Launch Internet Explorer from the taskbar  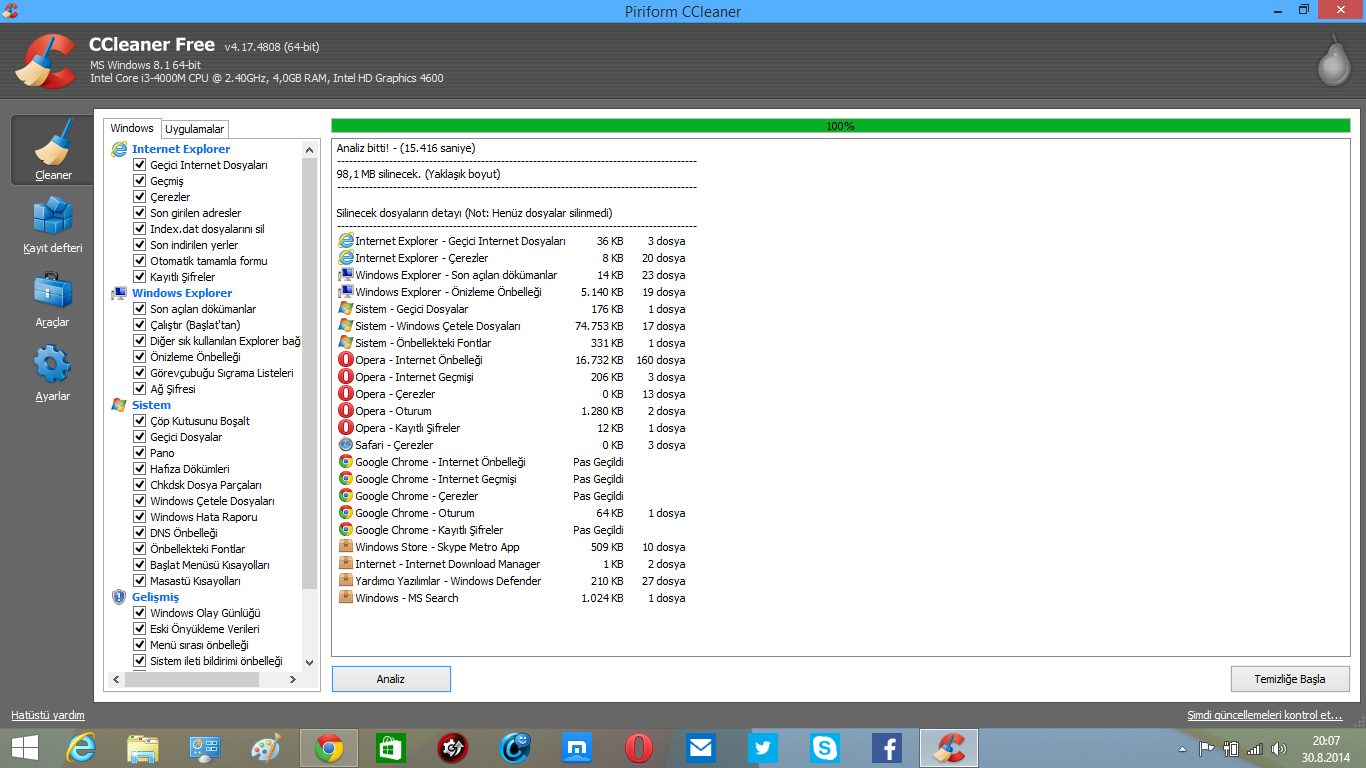click(x=80, y=748)
